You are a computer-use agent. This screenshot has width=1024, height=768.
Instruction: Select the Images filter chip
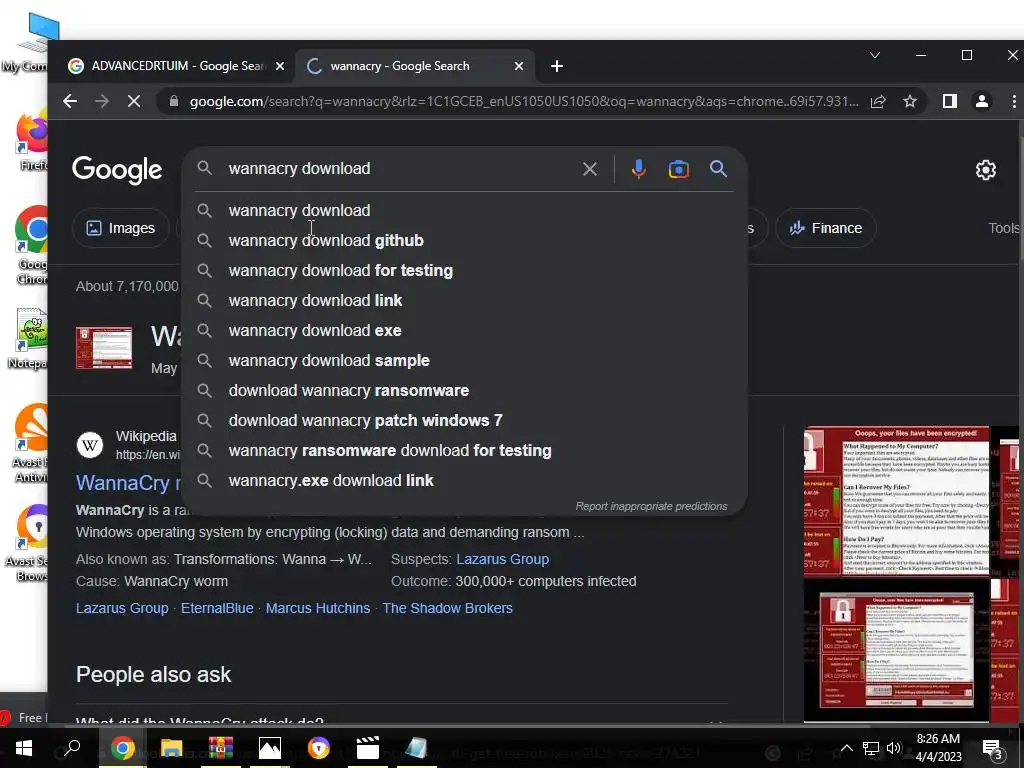coord(121,228)
